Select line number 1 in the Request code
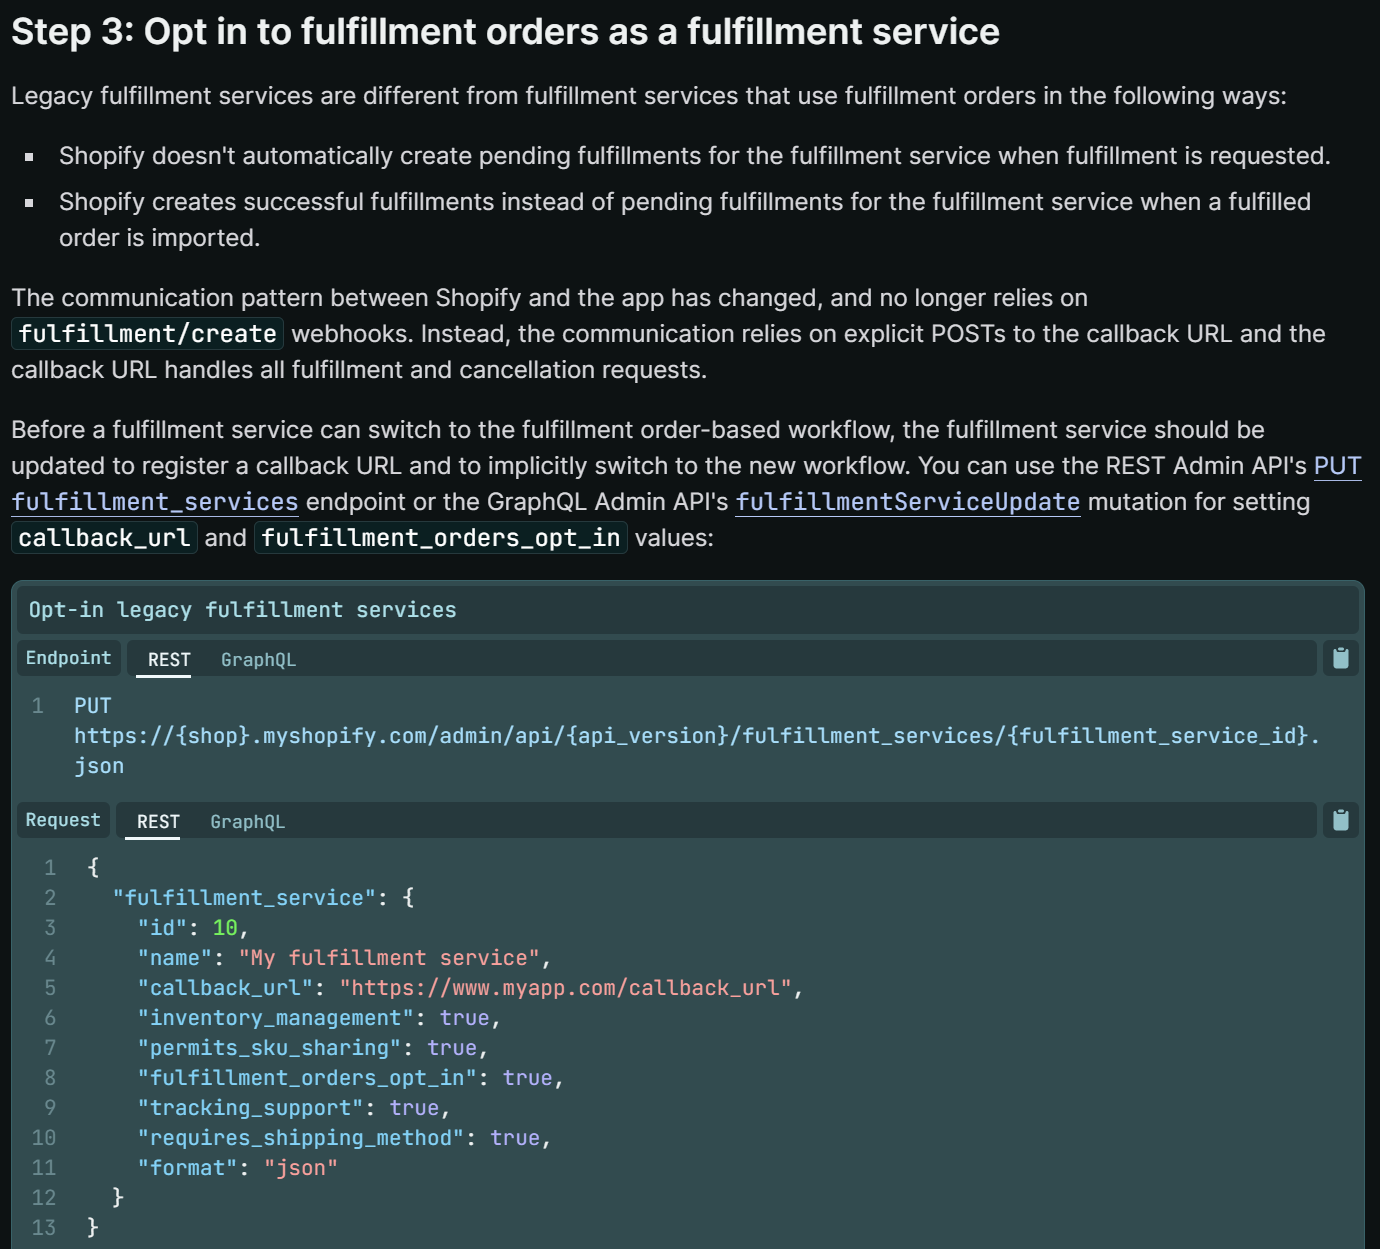This screenshot has width=1380, height=1249. coord(49,867)
